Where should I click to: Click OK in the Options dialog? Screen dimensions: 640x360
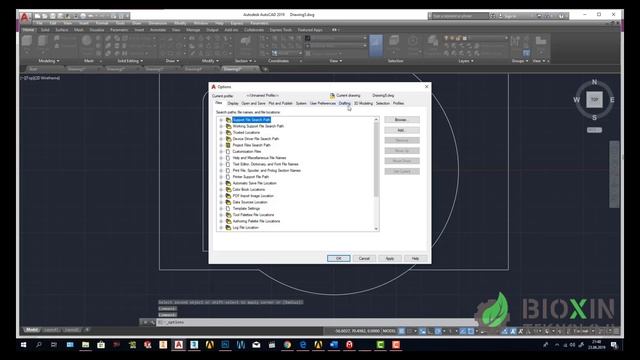click(338, 258)
